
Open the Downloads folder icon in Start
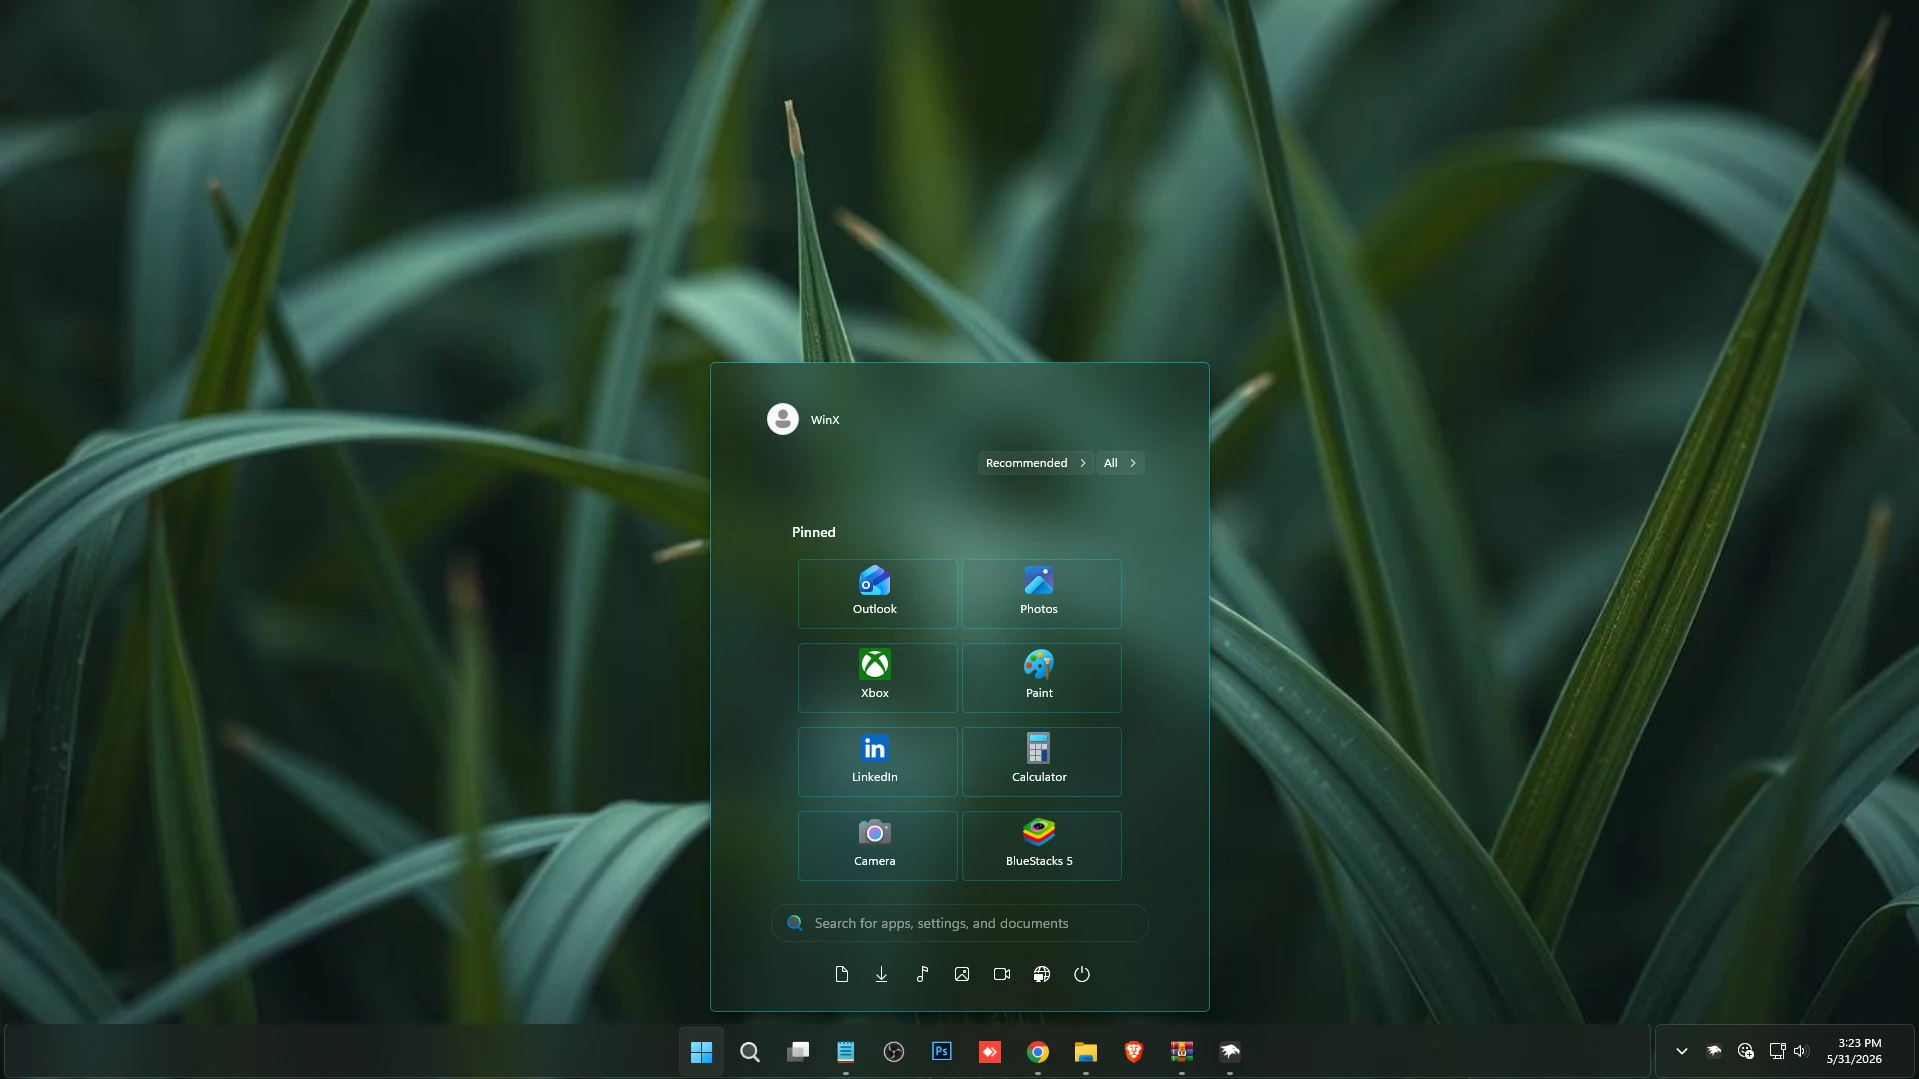pos(882,974)
